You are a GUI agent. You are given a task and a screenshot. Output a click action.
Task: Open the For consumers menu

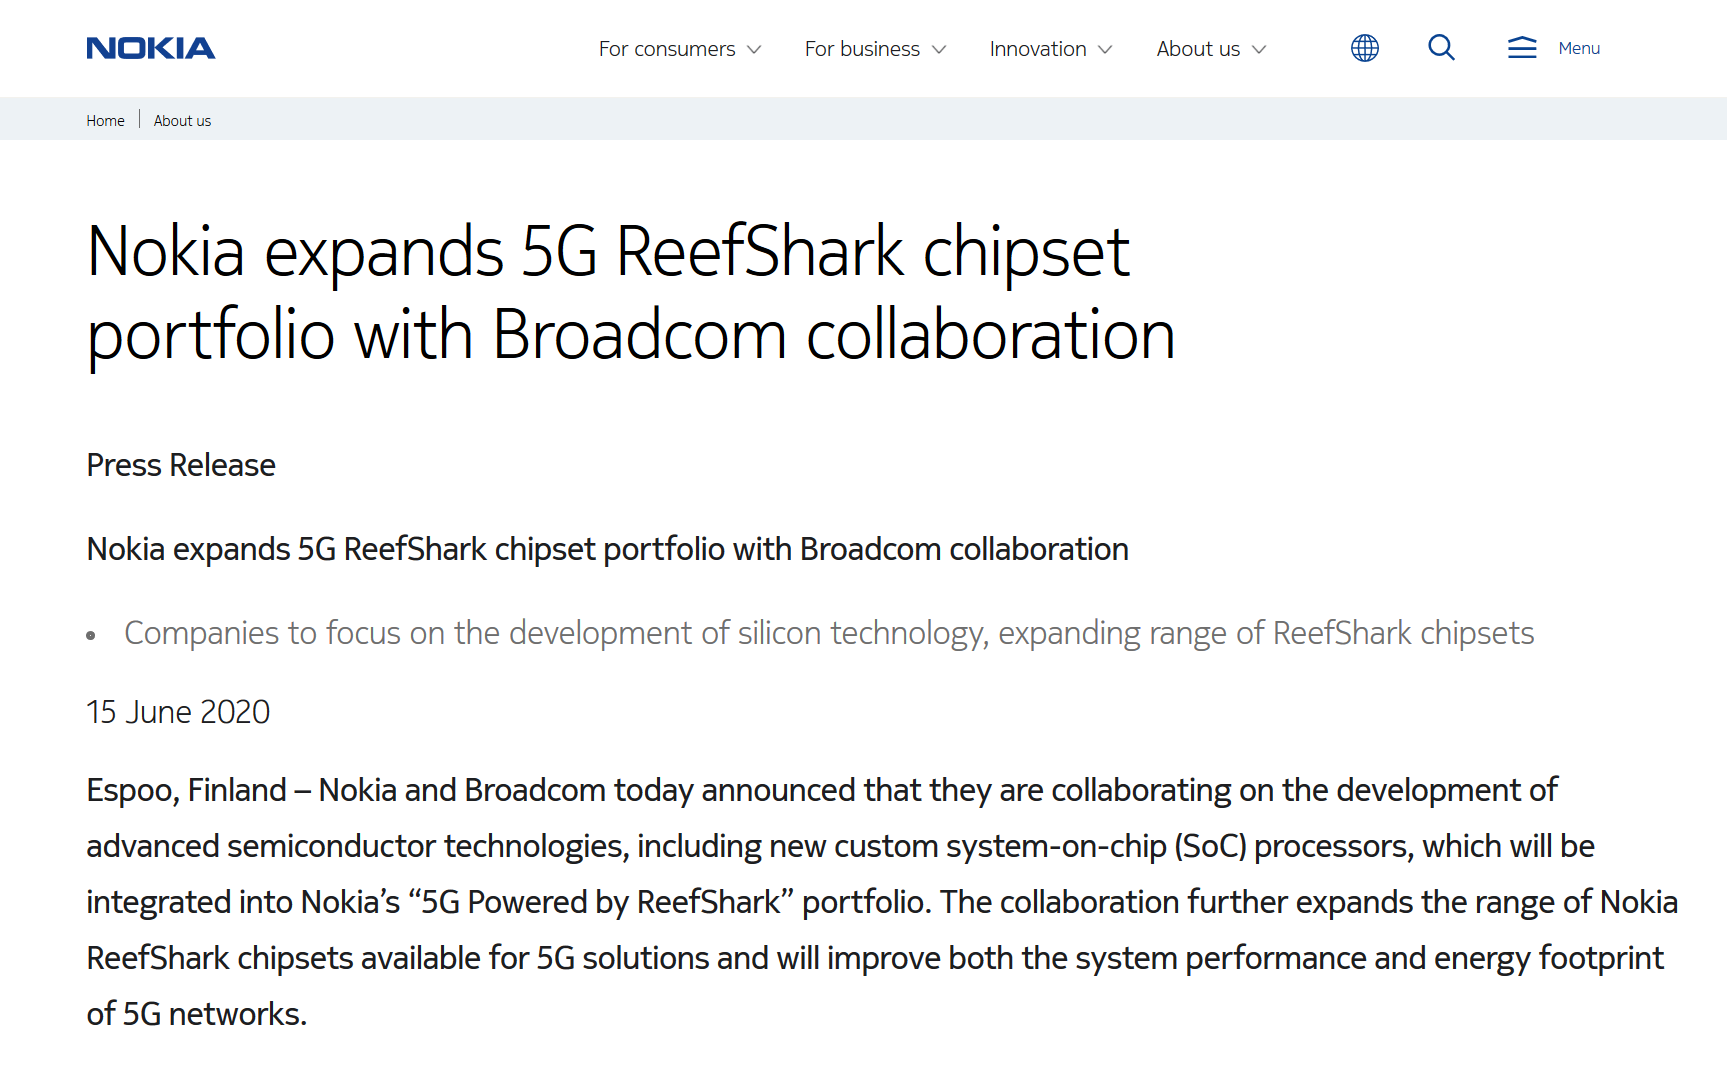click(x=667, y=49)
